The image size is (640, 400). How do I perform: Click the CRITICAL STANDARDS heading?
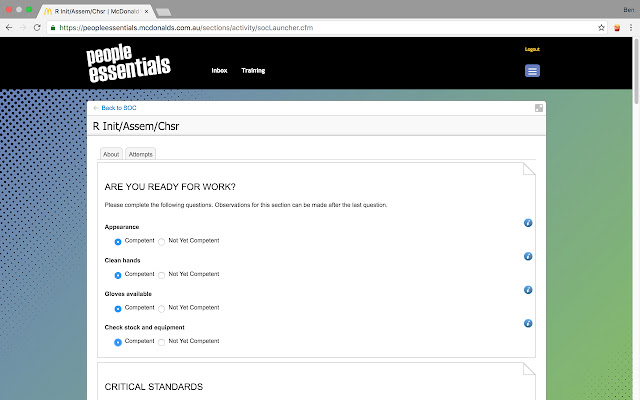pos(153,387)
